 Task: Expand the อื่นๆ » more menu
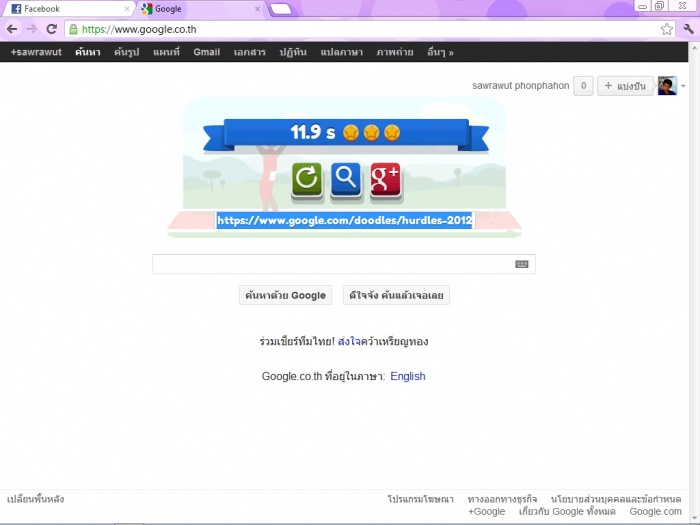pyautogui.click(x=440, y=52)
